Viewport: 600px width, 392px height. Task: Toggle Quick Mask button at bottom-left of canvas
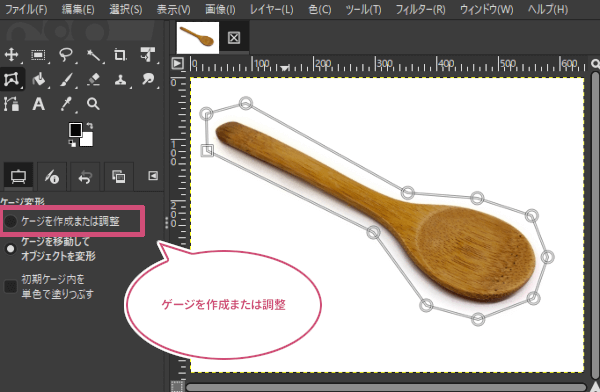(177, 386)
